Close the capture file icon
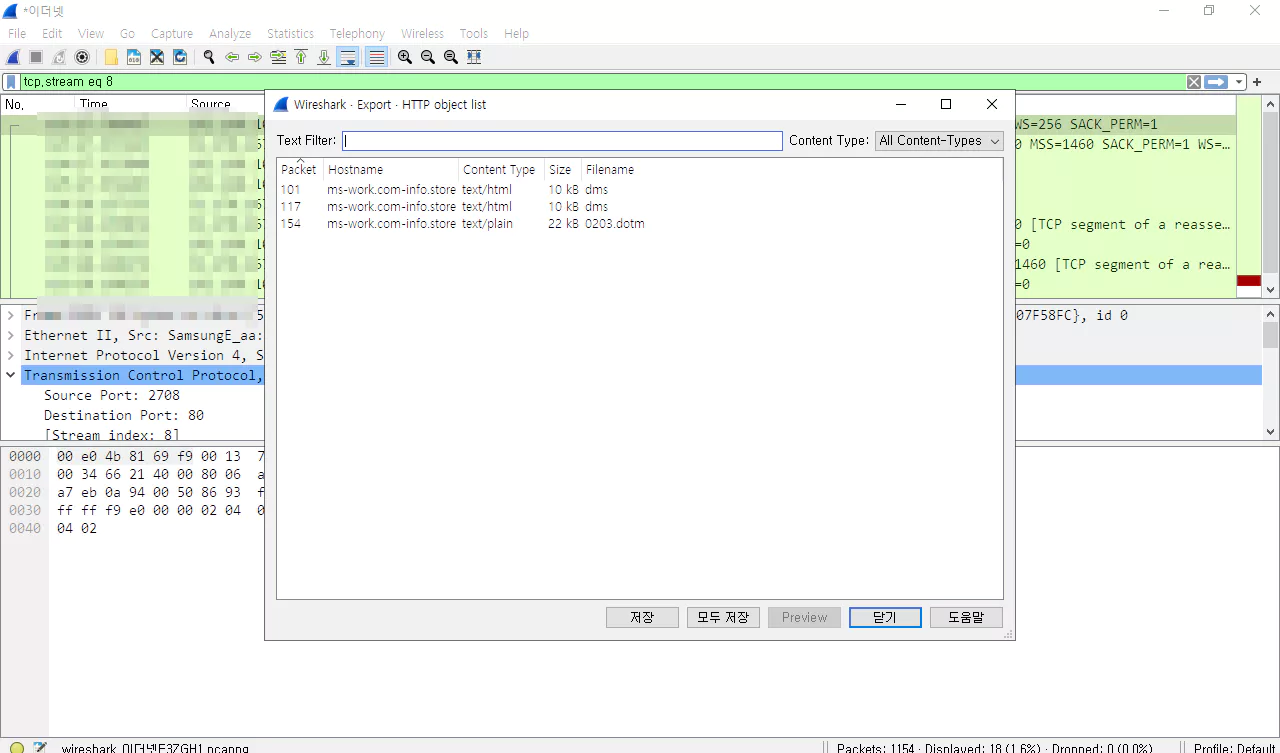 157,57
